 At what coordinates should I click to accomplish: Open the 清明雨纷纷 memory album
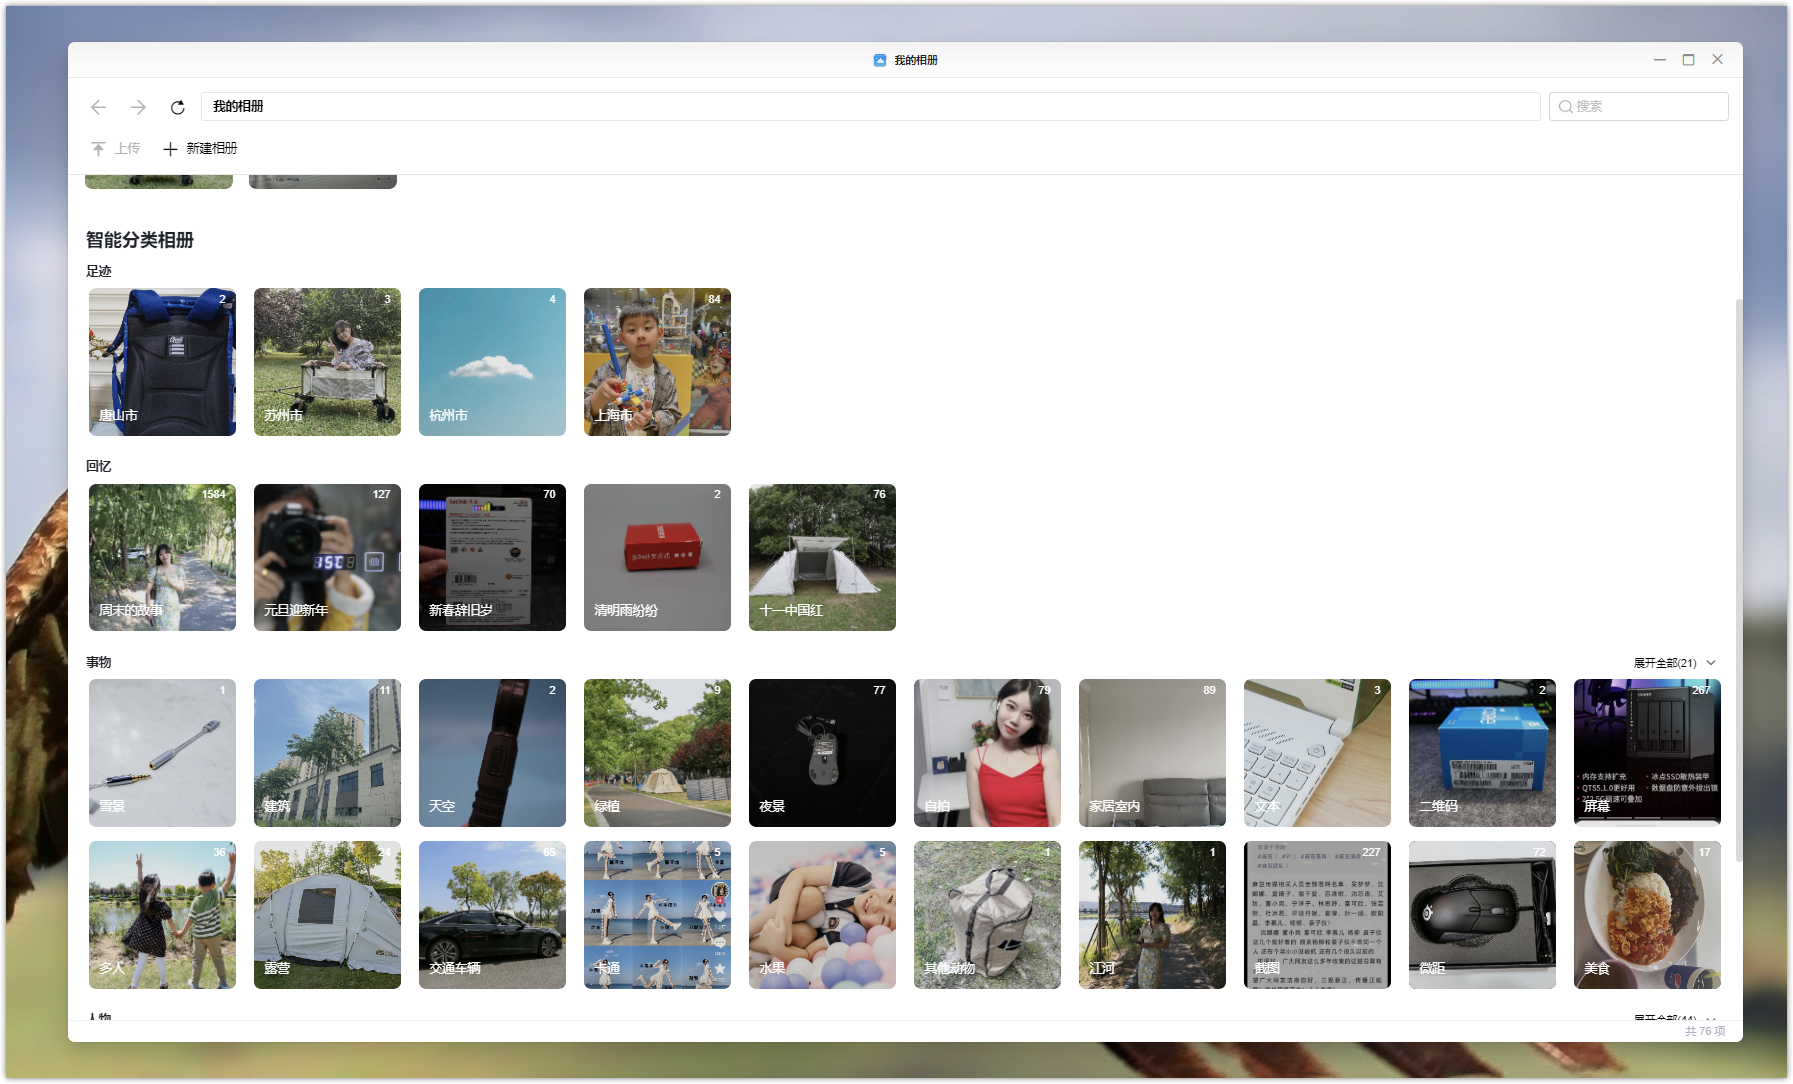pyautogui.click(x=657, y=557)
